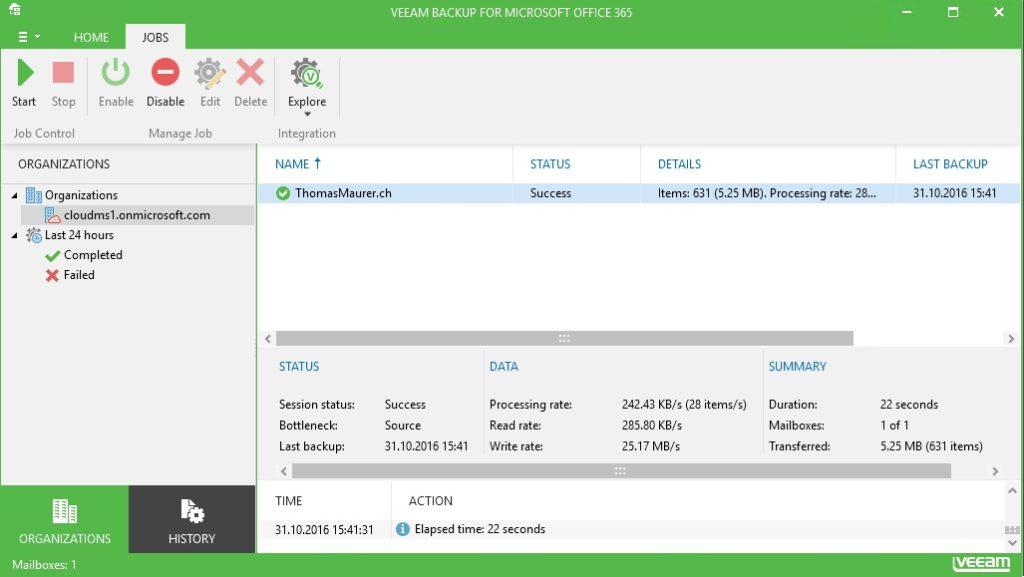The height and width of the screenshot is (577, 1024).
Task: Switch to the HOME tab
Action: (x=91, y=37)
